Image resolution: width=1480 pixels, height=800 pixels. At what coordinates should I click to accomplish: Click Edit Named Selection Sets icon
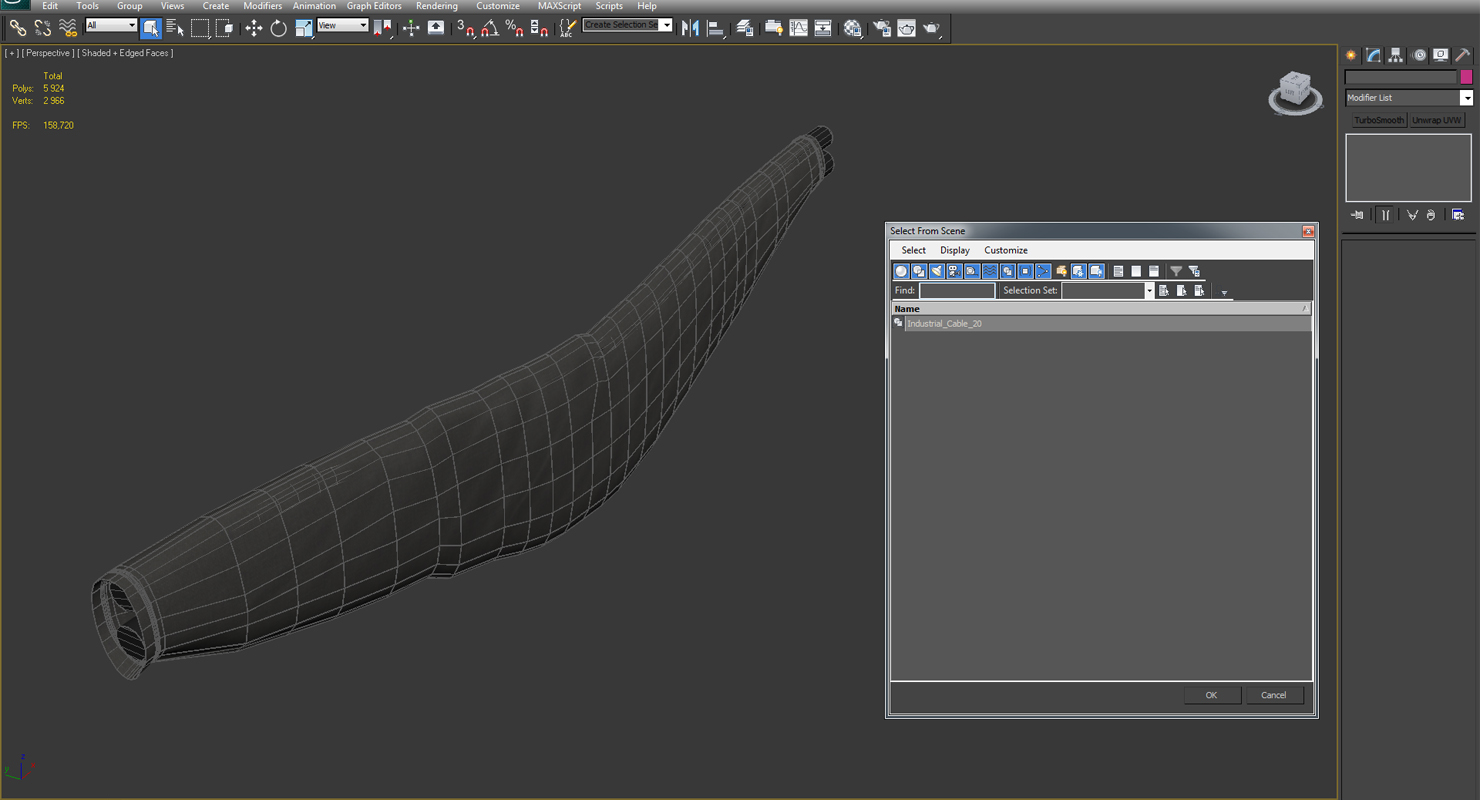567,28
